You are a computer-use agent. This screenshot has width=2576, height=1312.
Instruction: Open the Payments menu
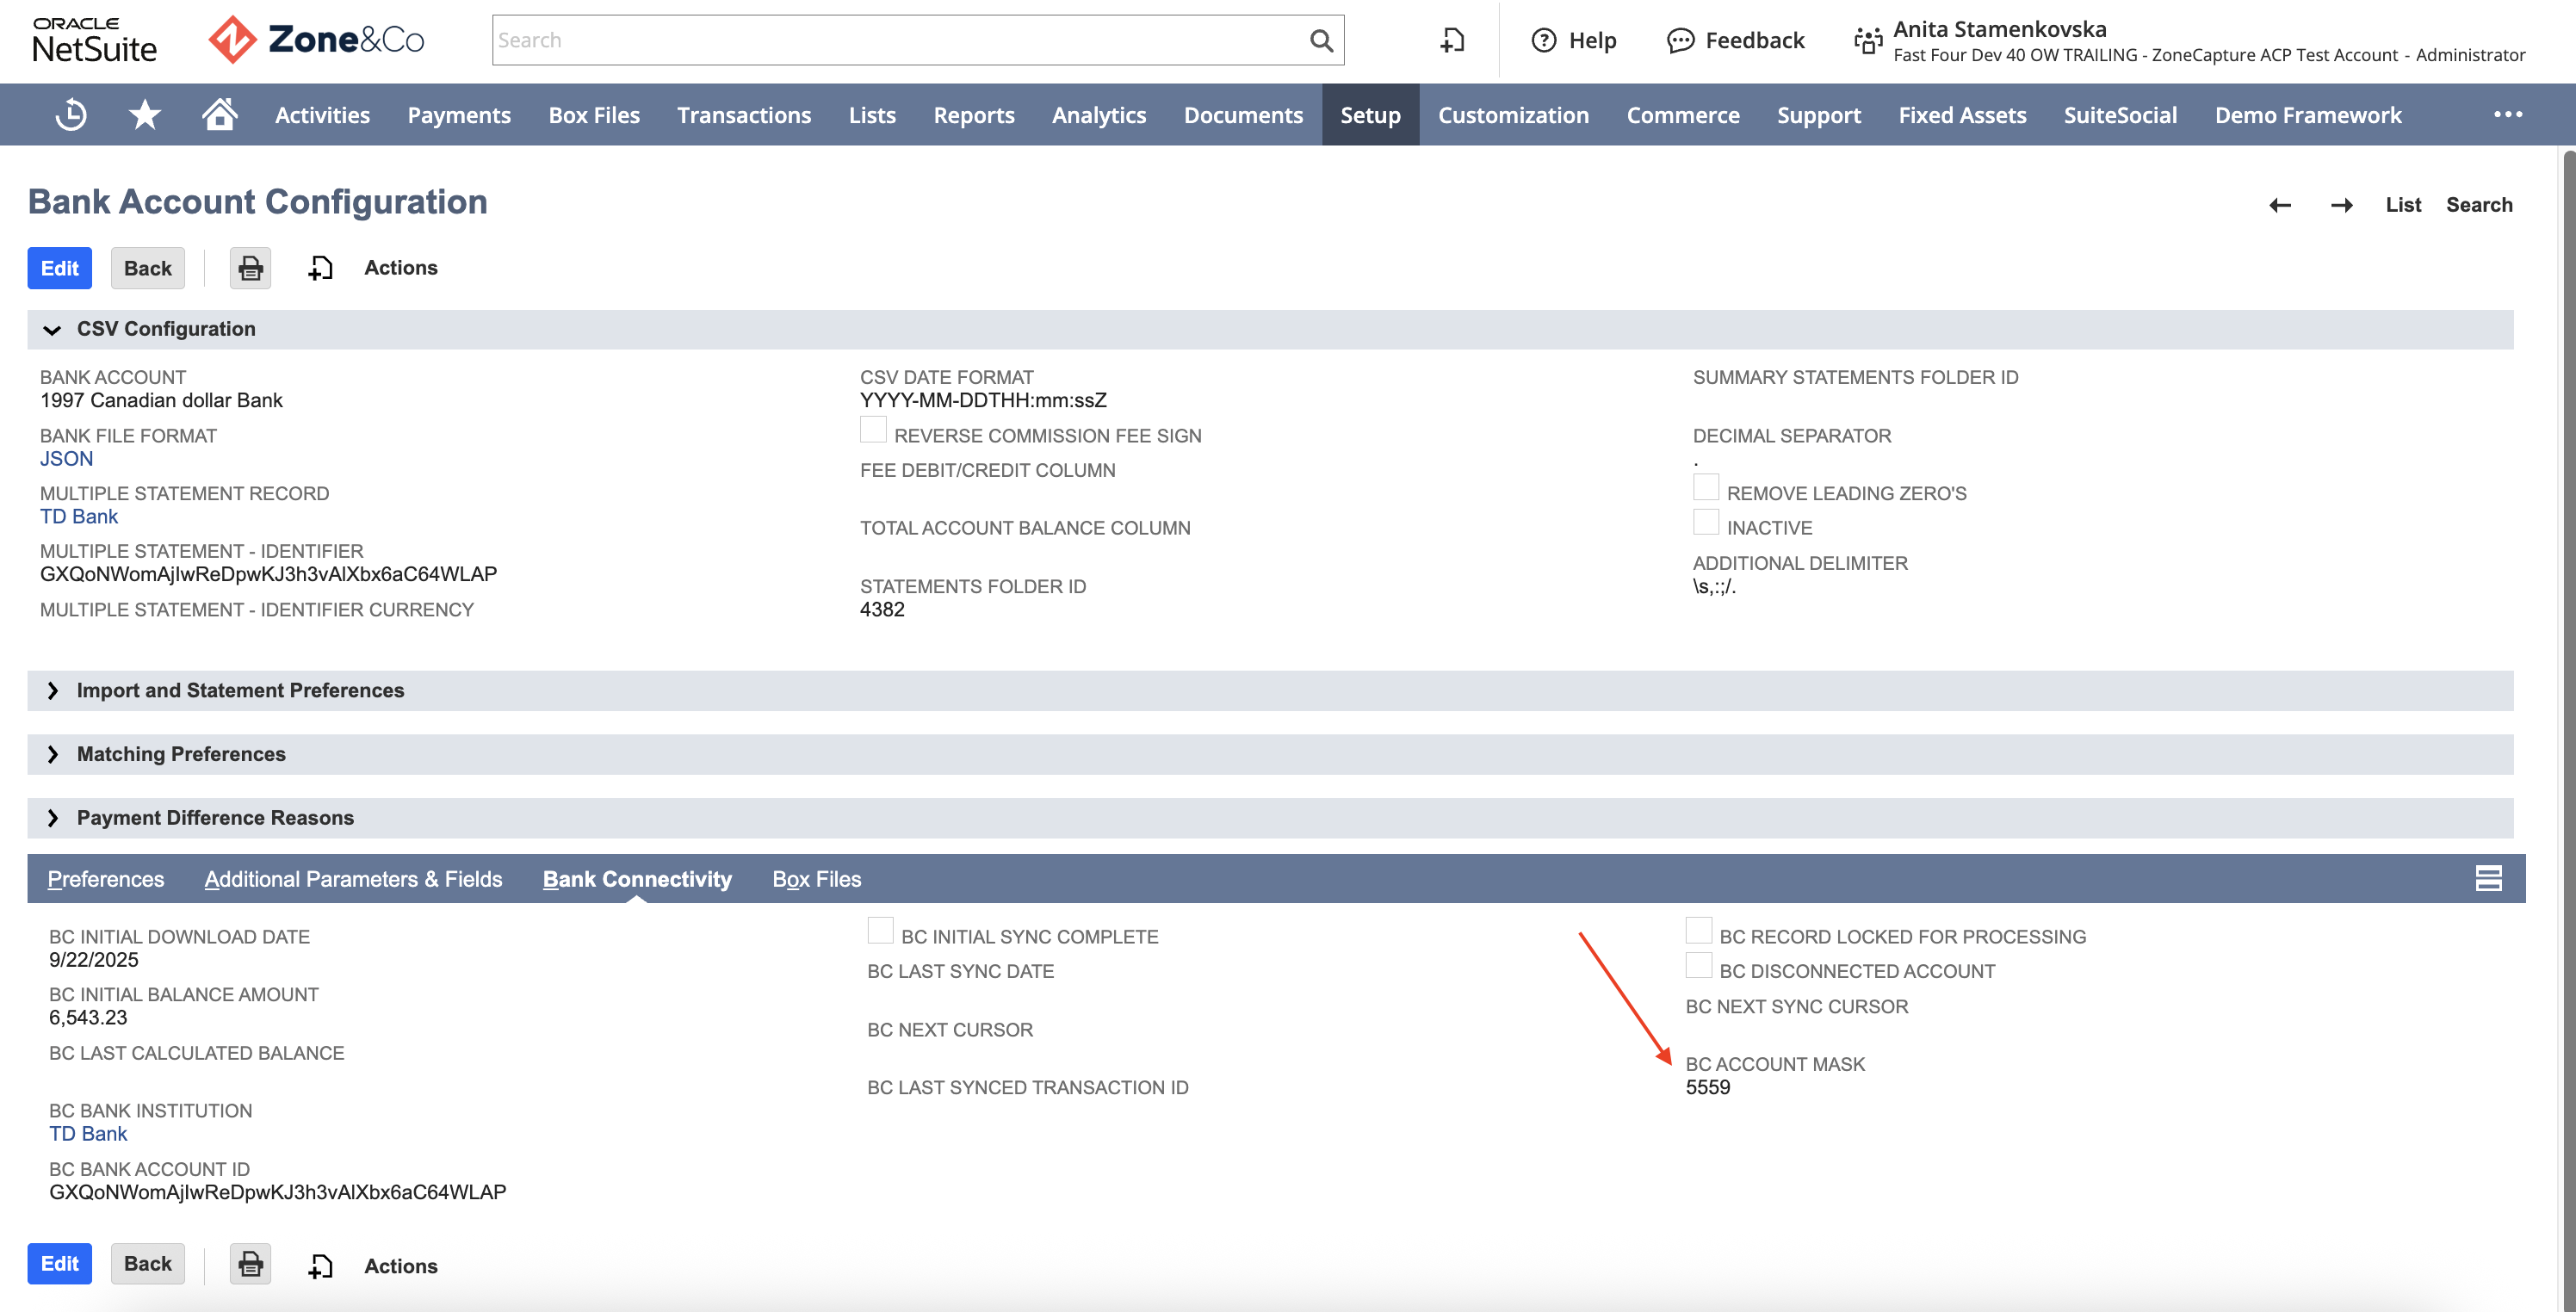[459, 115]
